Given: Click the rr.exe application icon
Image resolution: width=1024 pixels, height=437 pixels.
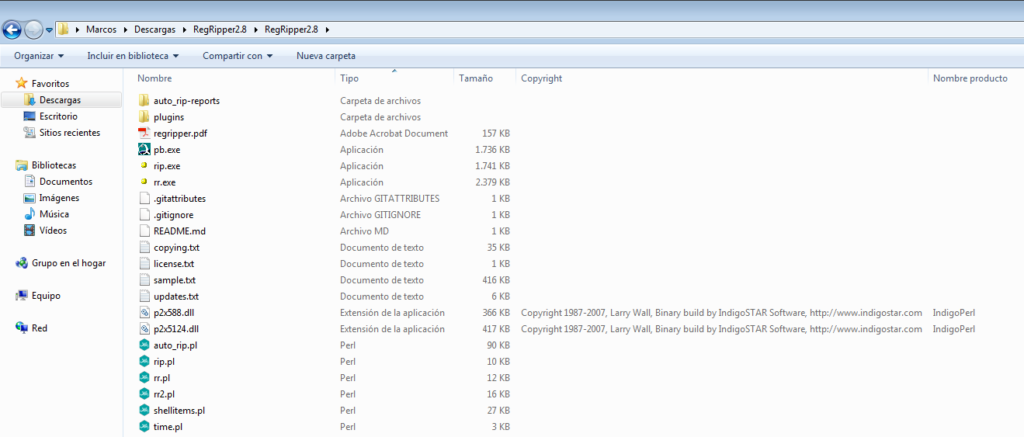Looking at the screenshot, I should point(144,182).
